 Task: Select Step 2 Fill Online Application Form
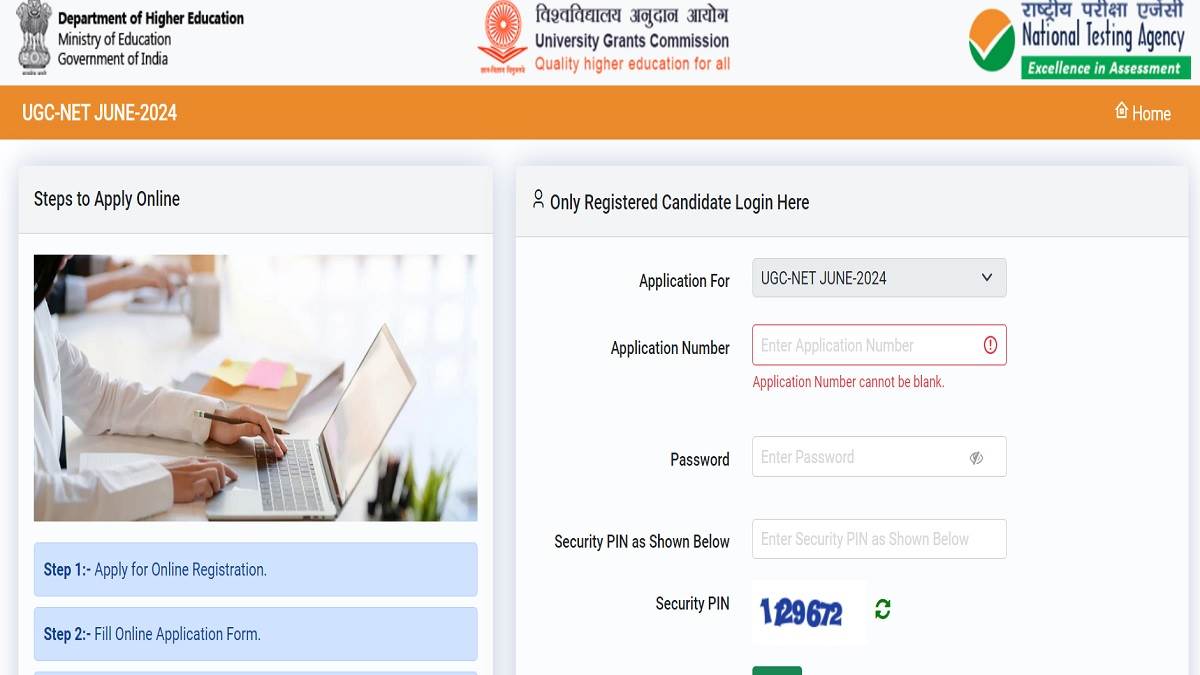(255, 634)
